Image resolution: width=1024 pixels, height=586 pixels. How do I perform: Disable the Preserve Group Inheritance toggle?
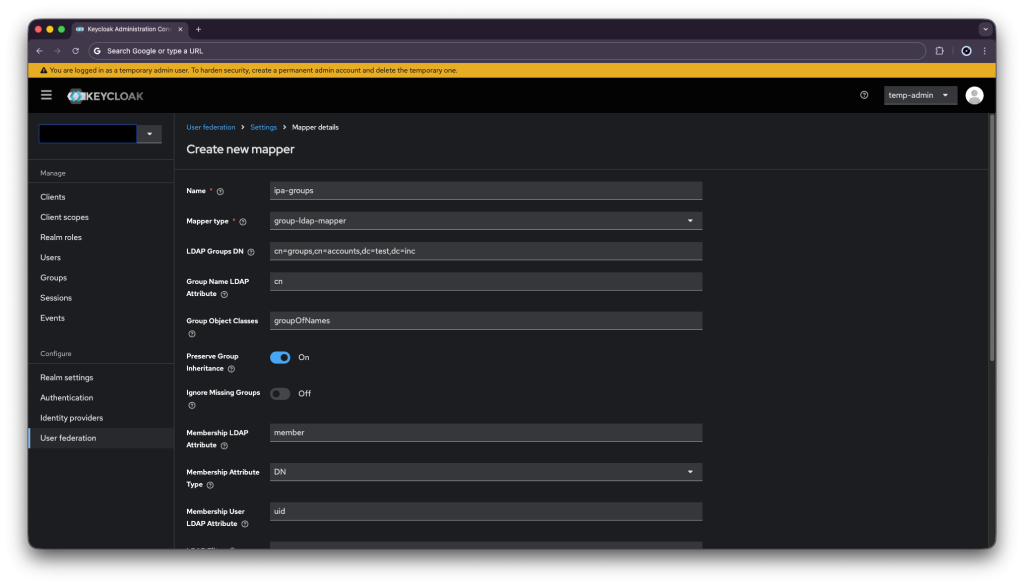[280, 357]
